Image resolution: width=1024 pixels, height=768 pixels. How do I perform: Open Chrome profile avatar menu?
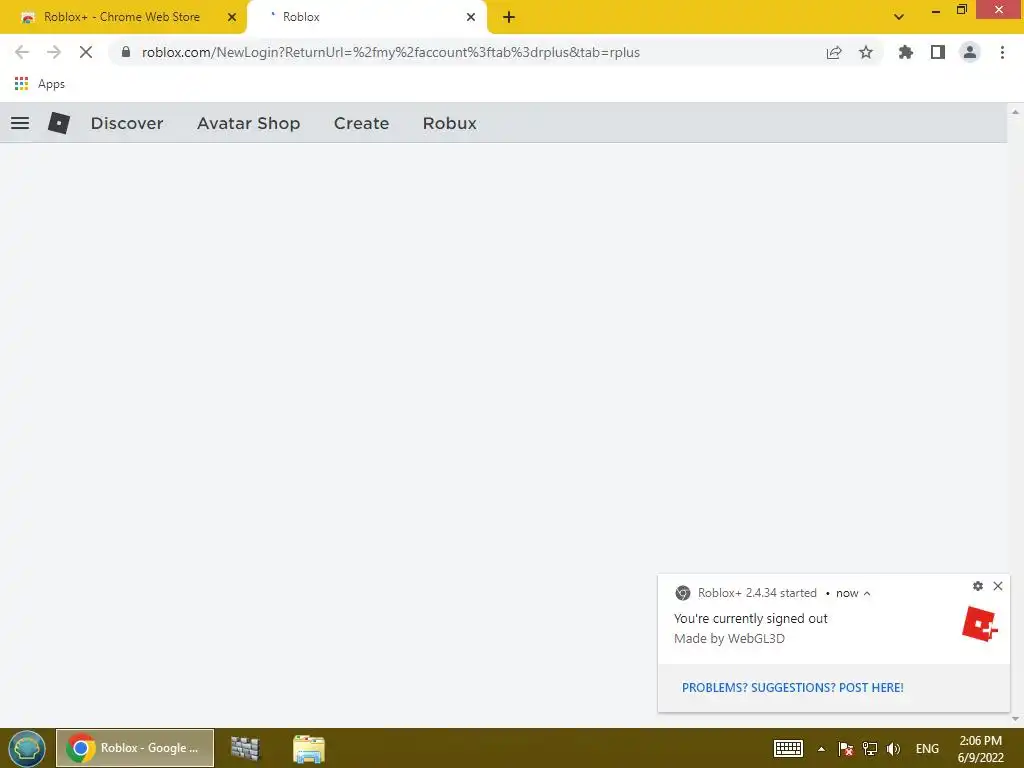coord(970,52)
